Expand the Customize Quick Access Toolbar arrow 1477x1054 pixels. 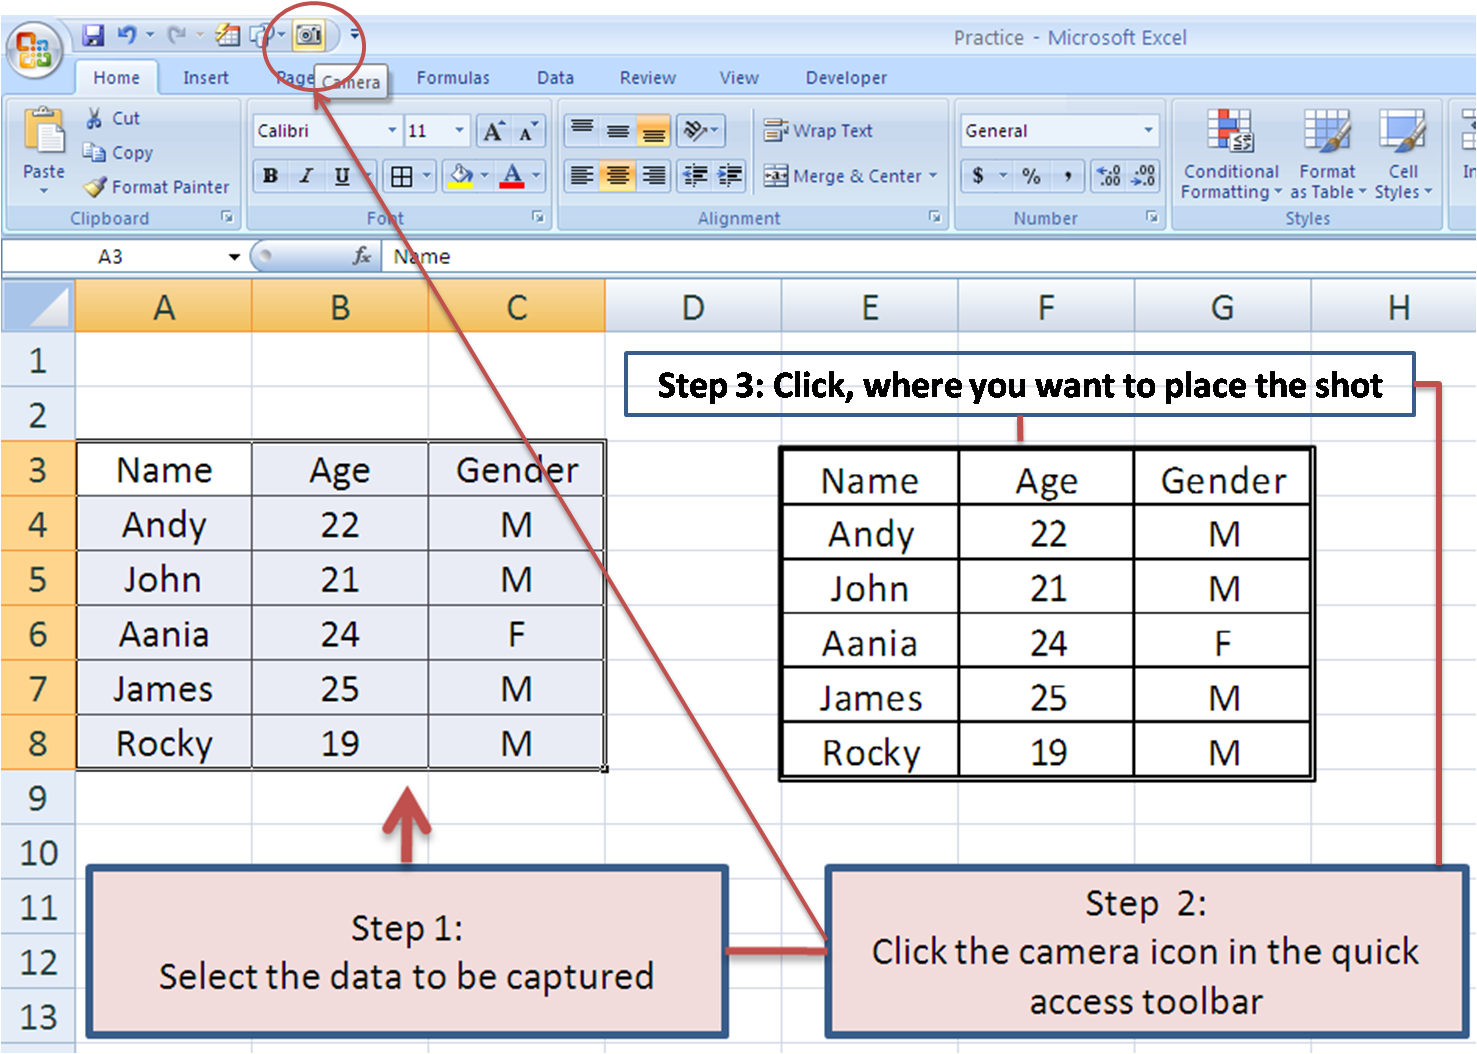point(354,34)
